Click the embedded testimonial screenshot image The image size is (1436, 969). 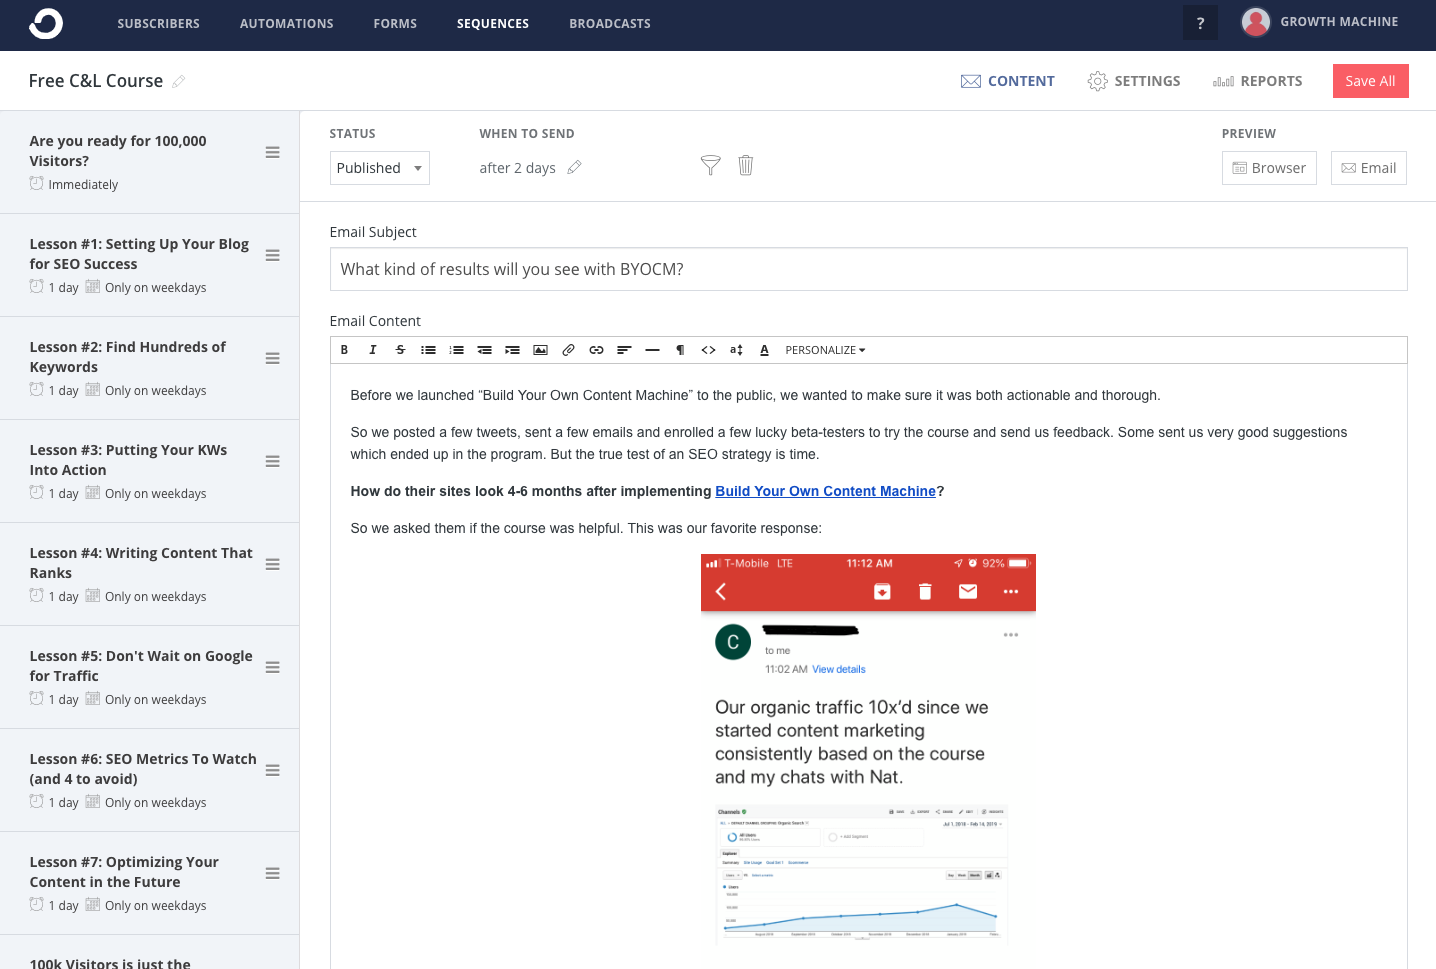click(x=868, y=749)
